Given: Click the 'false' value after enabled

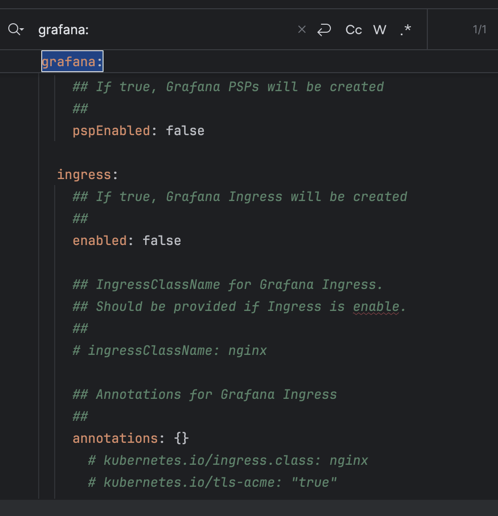Looking at the screenshot, I should pyautogui.click(x=162, y=241).
